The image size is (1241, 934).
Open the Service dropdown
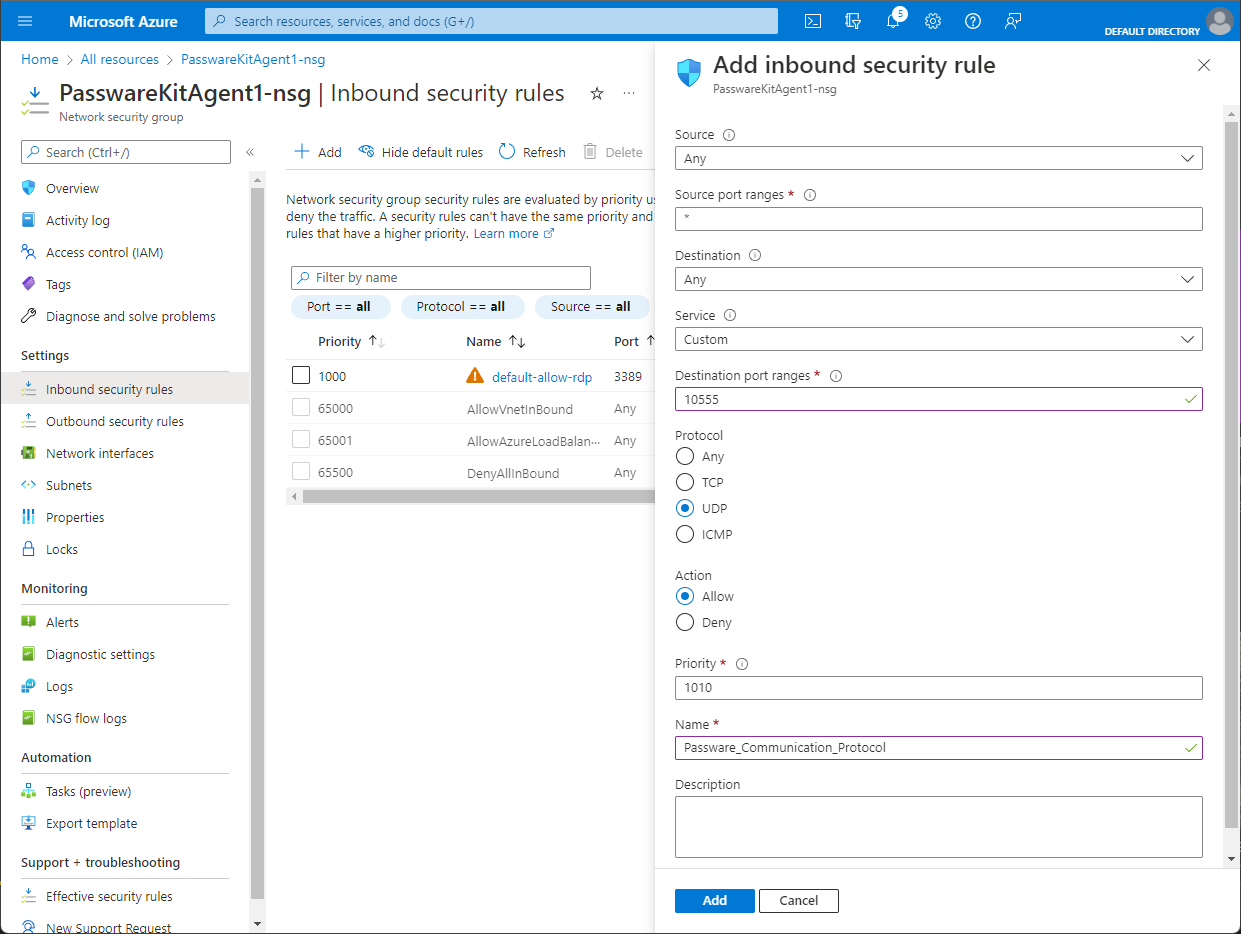(939, 340)
